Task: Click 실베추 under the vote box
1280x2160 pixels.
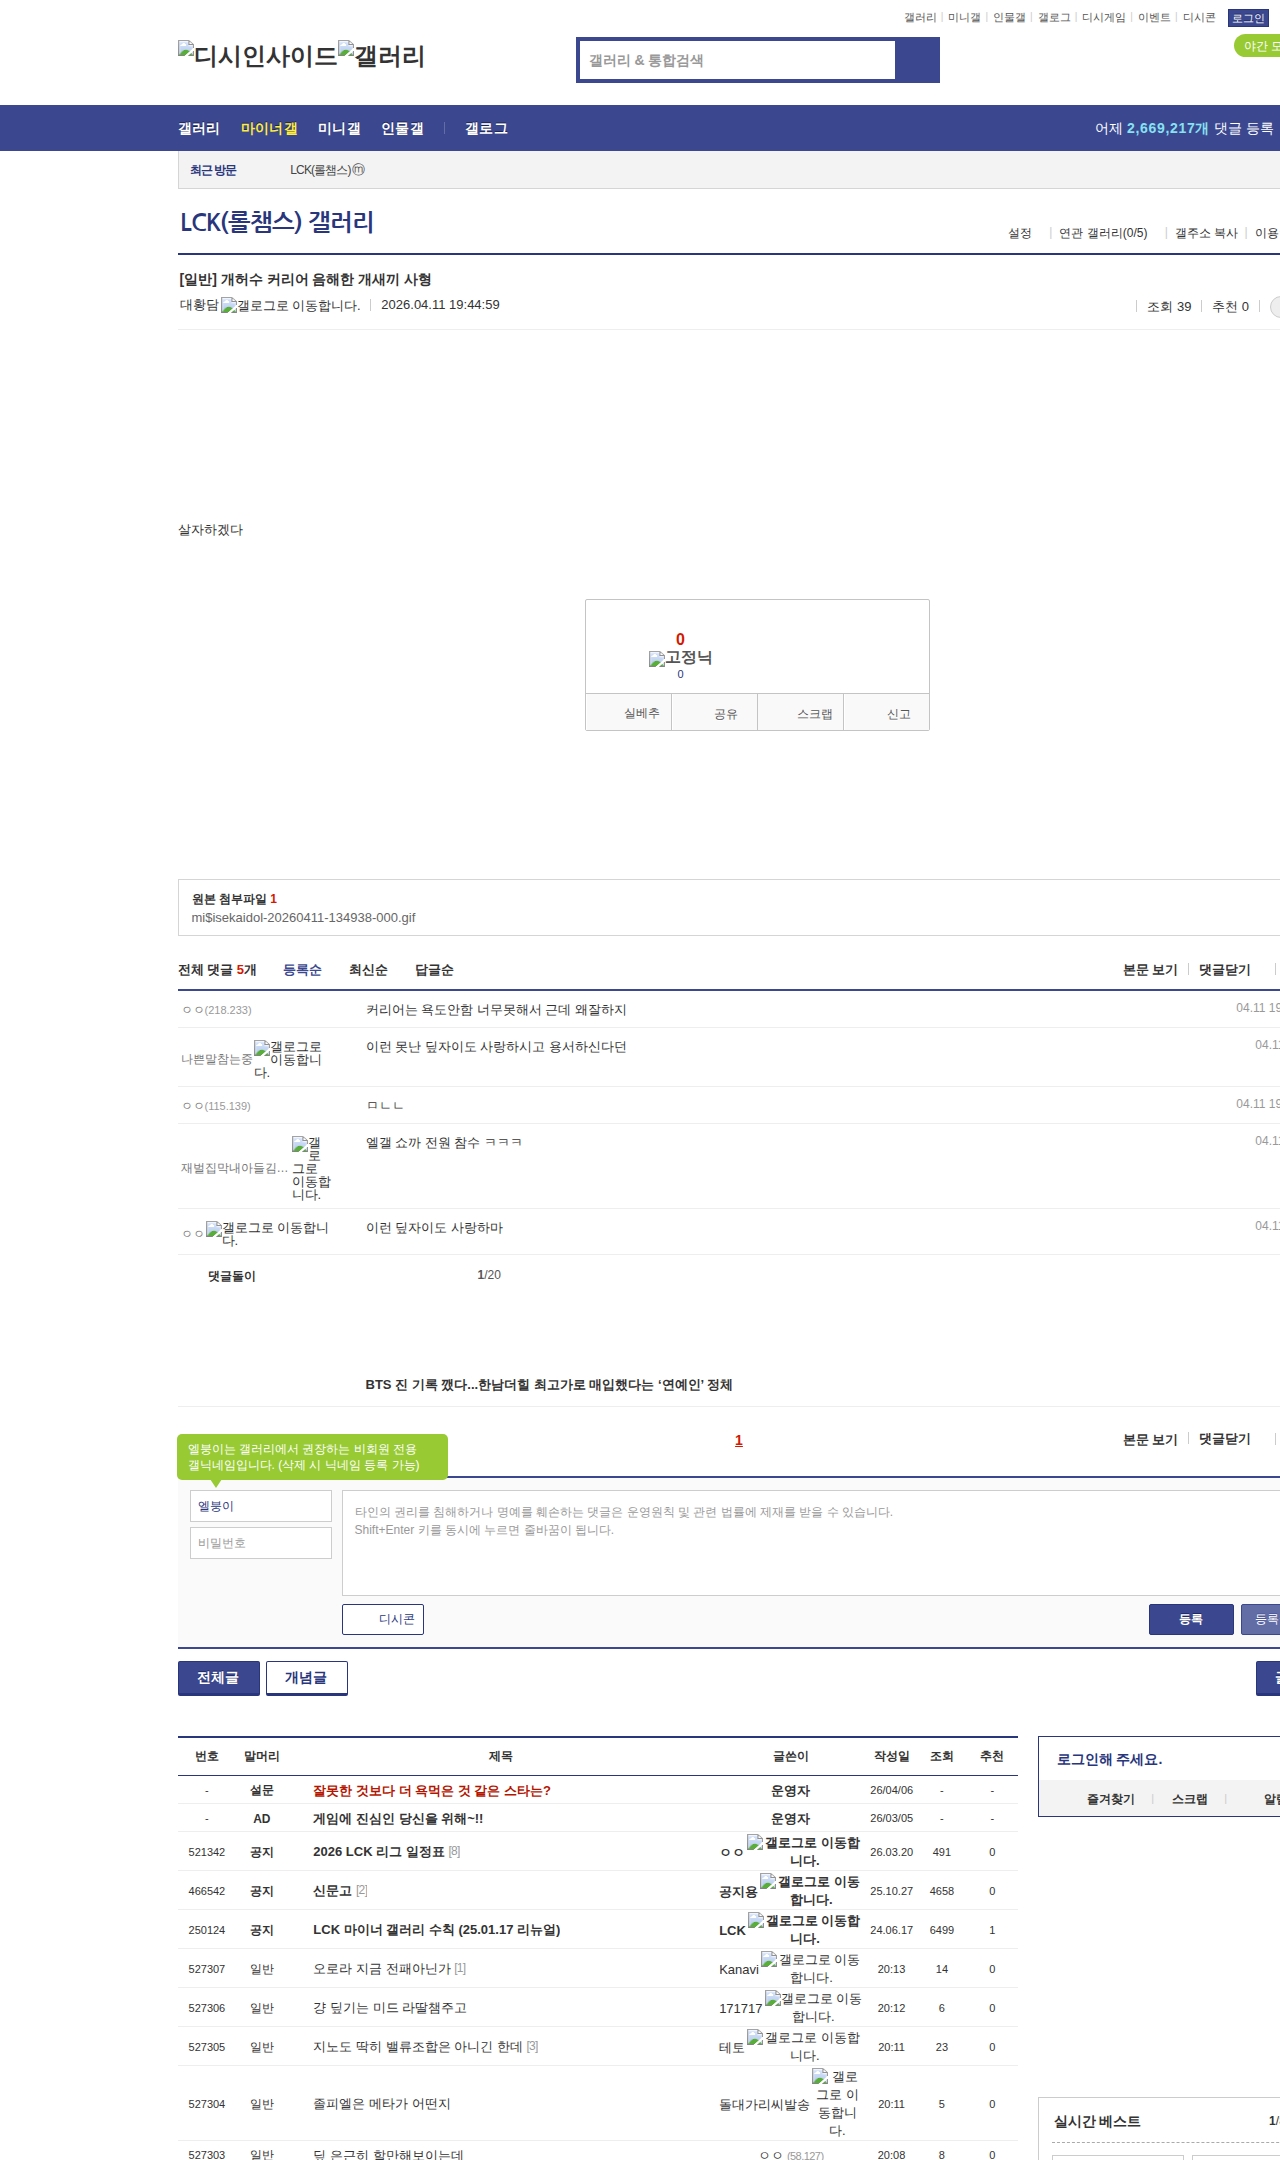Action: pyautogui.click(x=629, y=713)
